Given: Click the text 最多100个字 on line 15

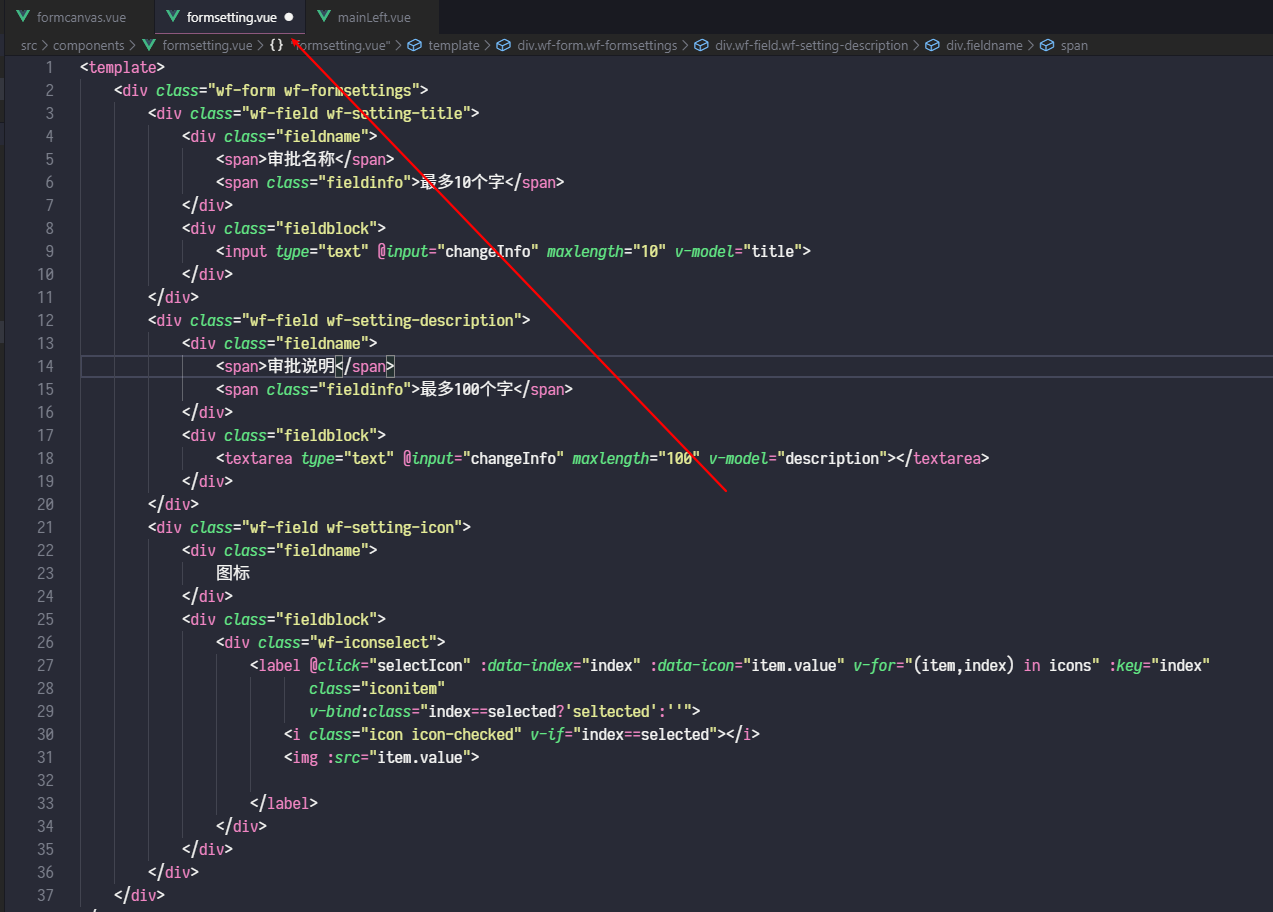Looking at the screenshot, I should [x=467, y=389].
